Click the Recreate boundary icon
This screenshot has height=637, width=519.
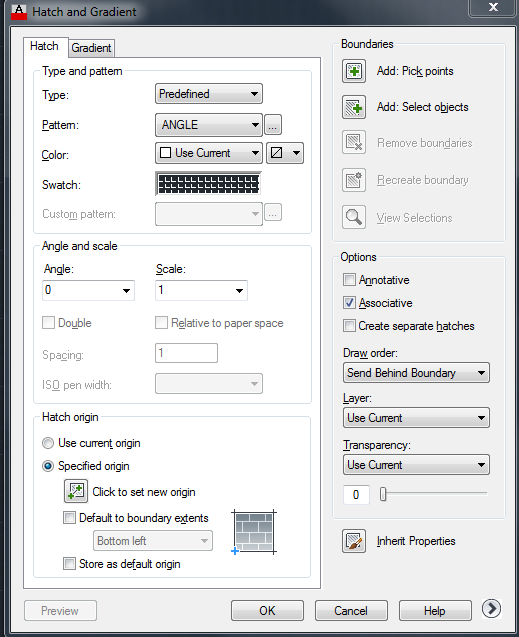(x=354, y=180)
